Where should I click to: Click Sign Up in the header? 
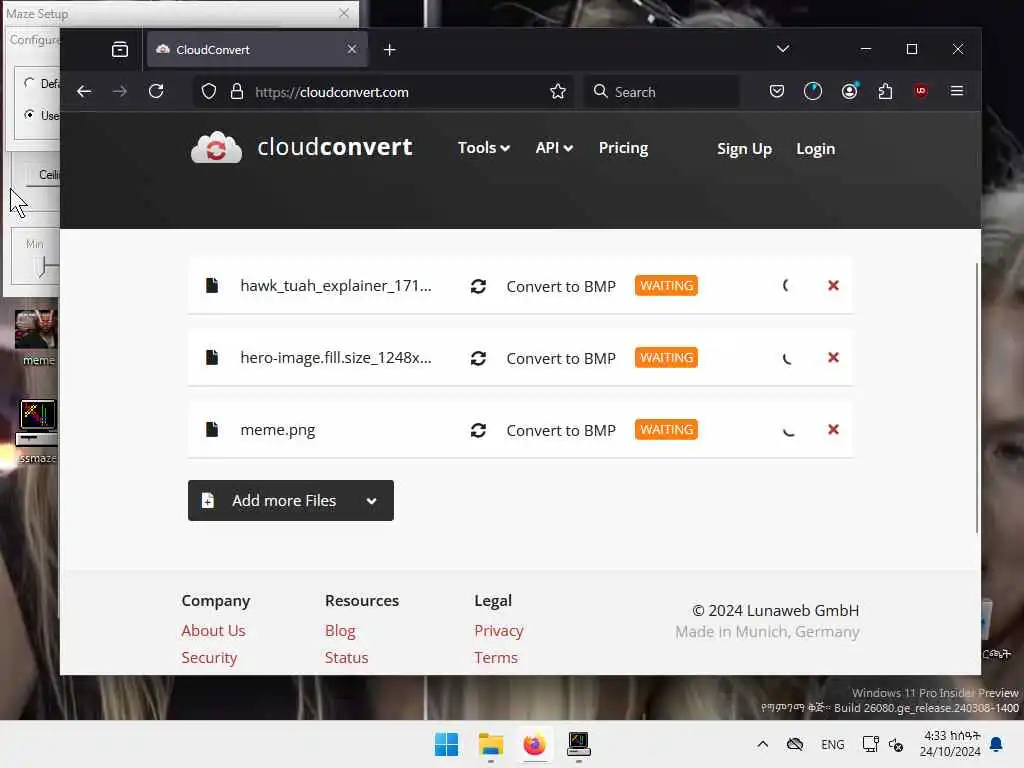744,149
